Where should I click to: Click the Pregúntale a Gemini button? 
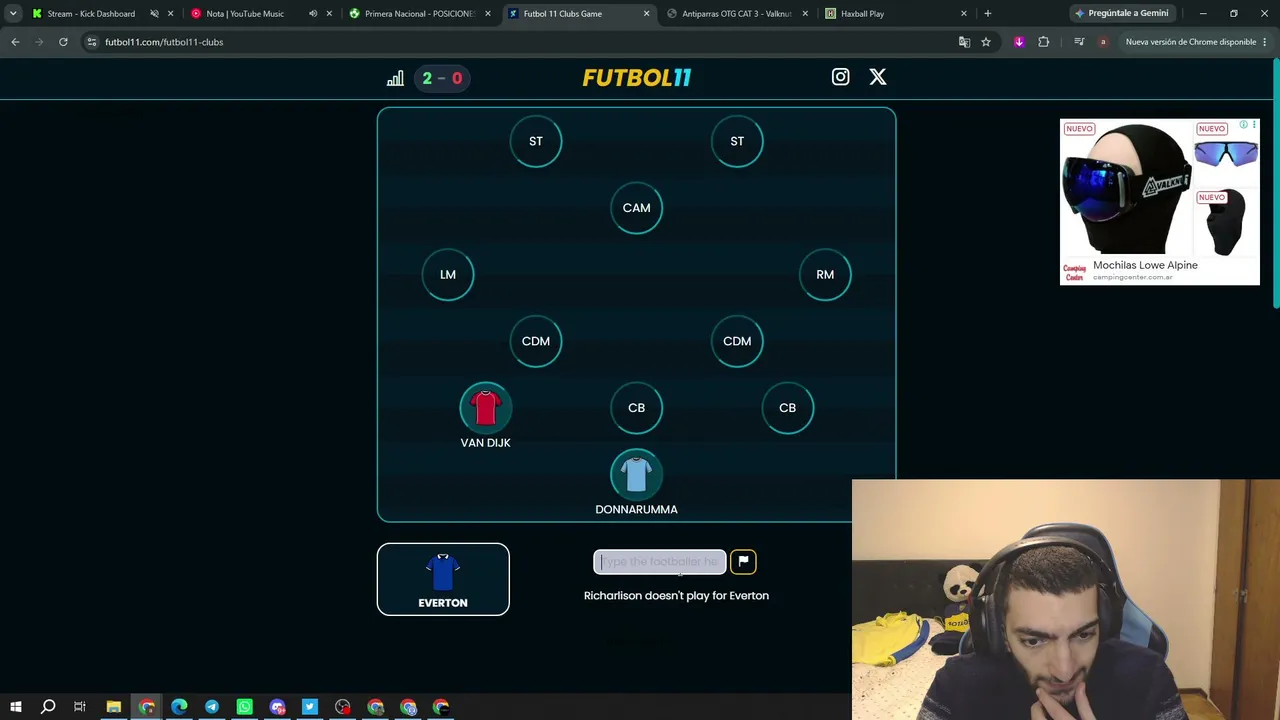[1121, 14]
